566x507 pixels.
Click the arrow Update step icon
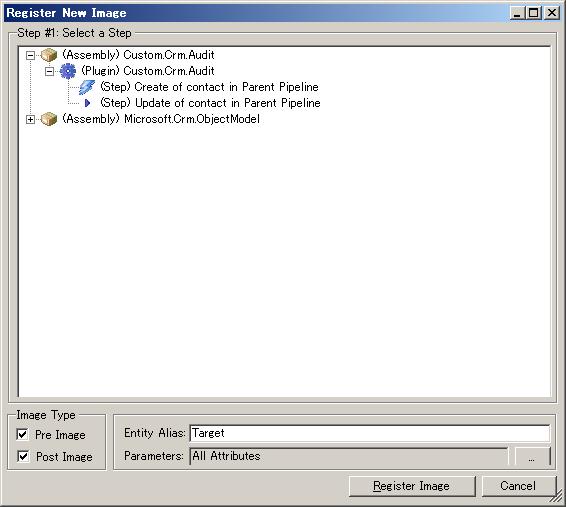coord(87,103)
